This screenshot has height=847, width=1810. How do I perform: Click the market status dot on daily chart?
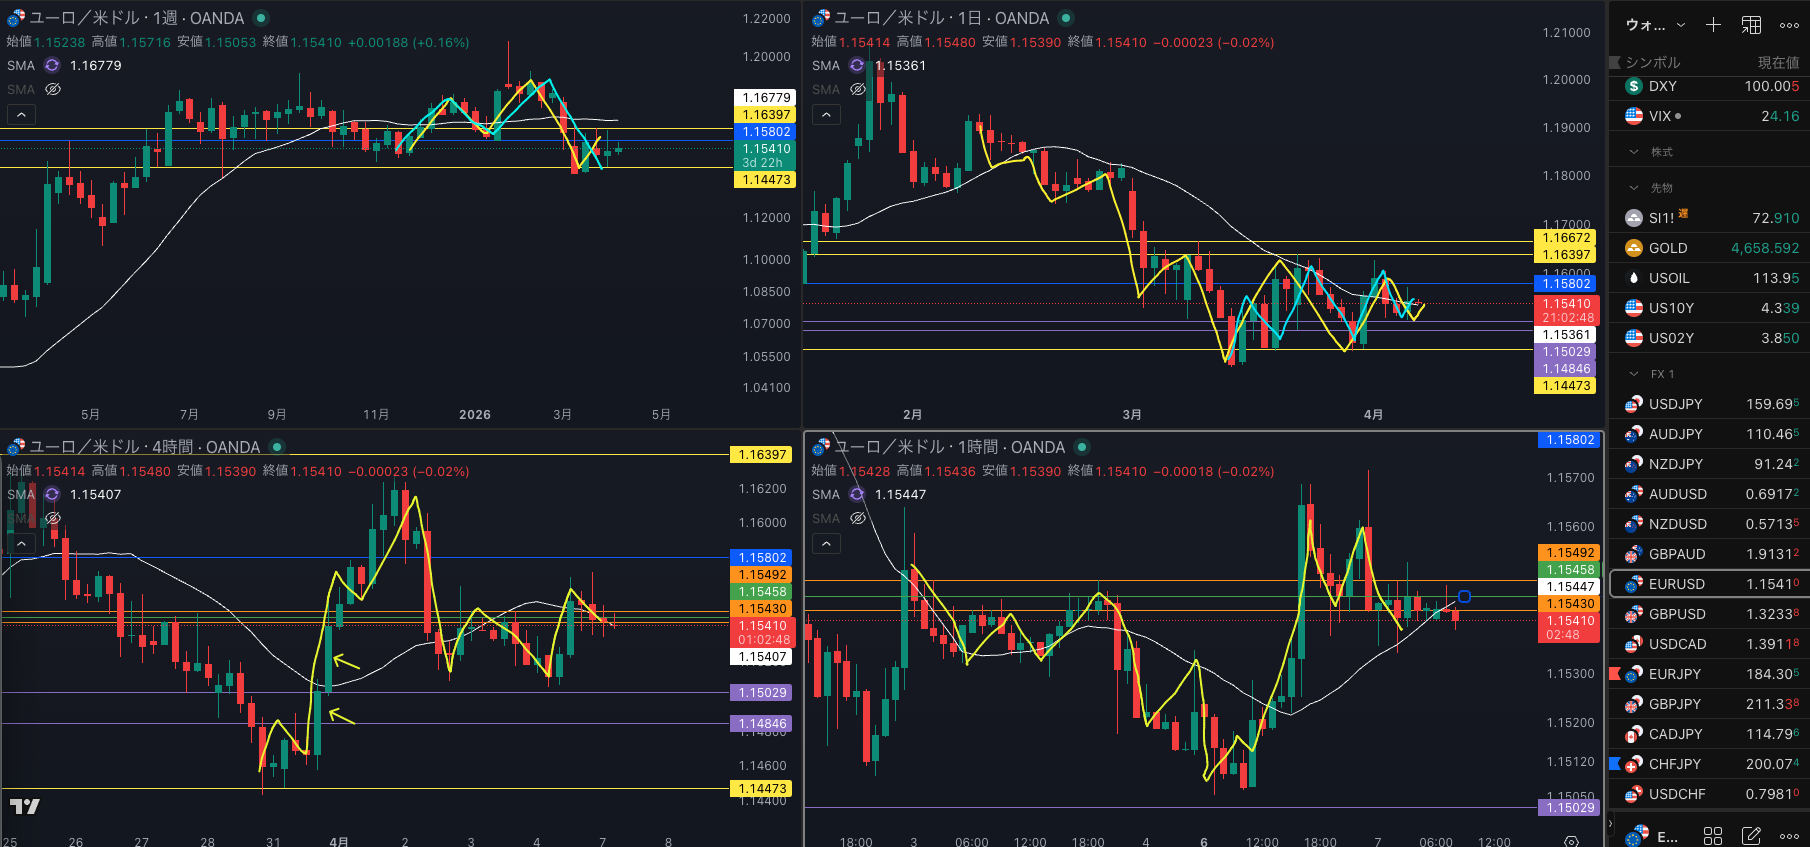click(x=1066, y=18)
